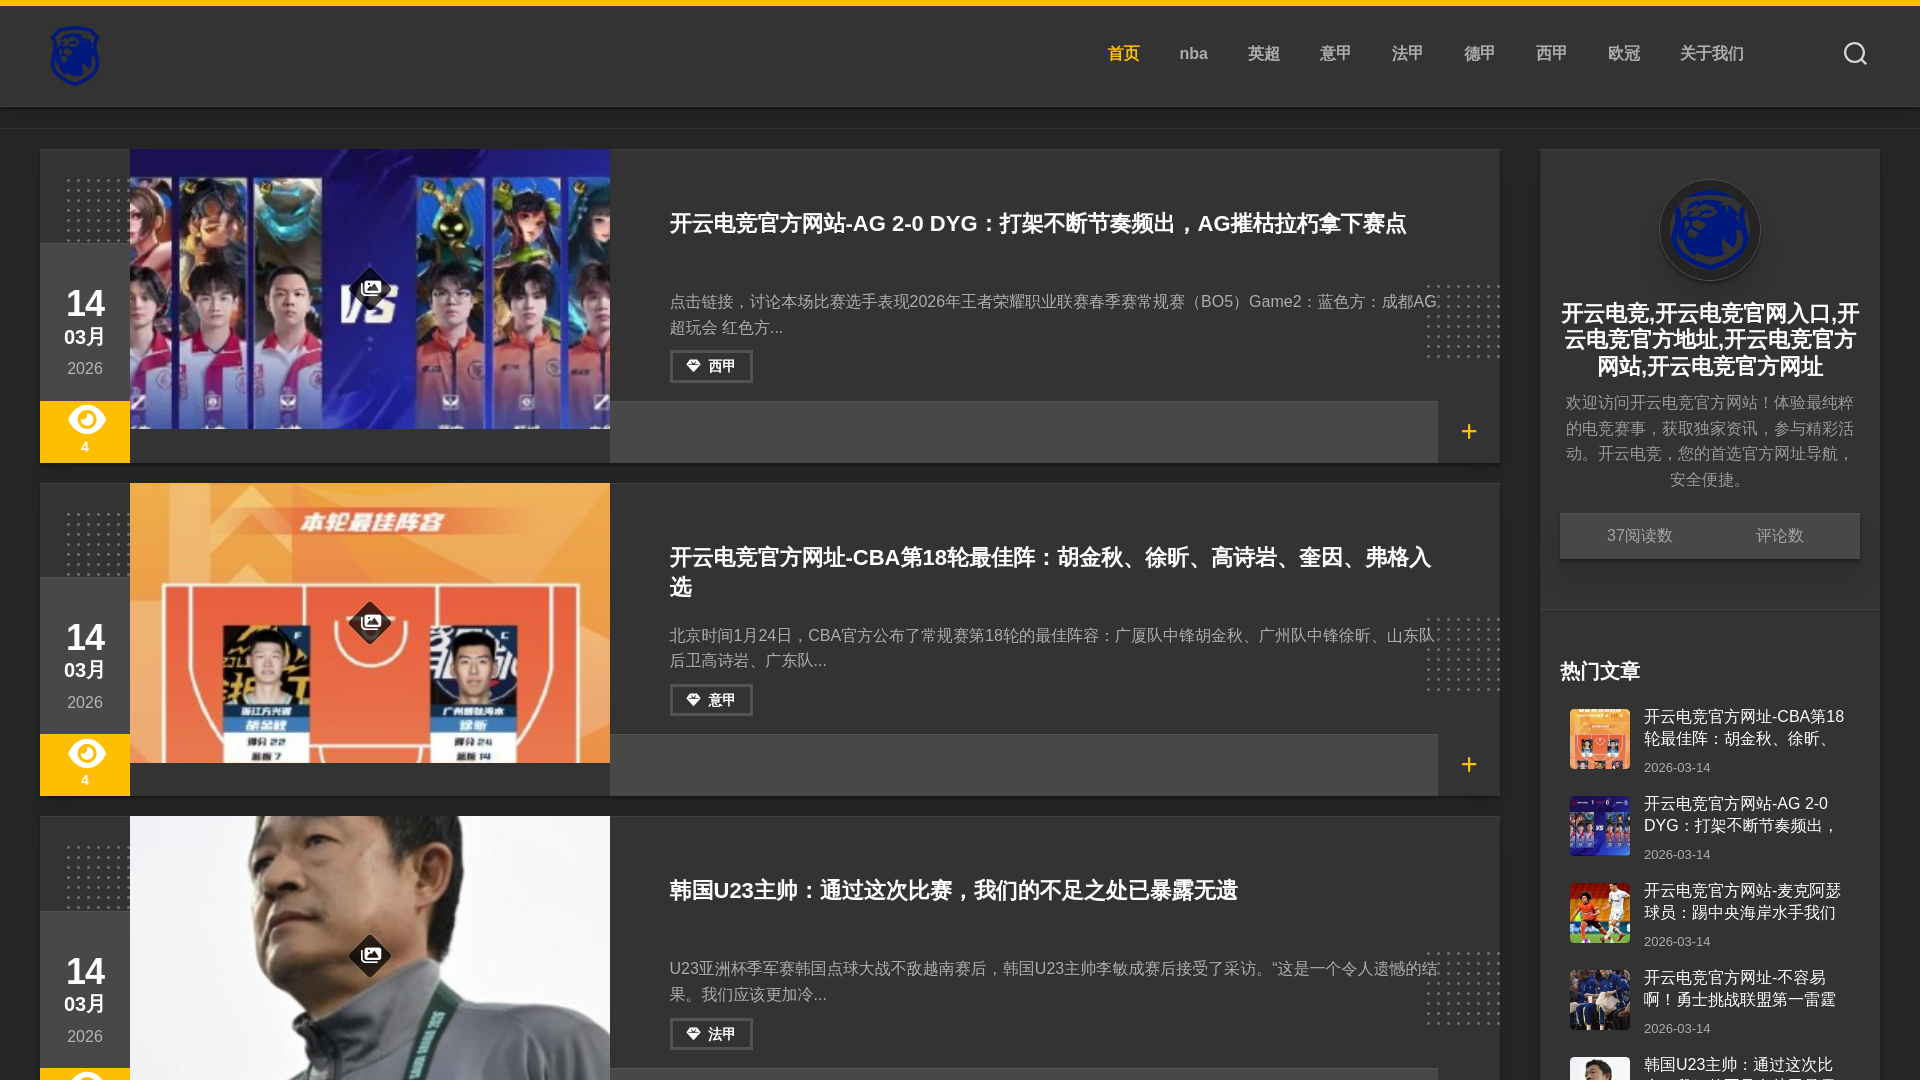Image resolution: width=1920 pixels, height=1080 pixels.
Task: Click the sidebar site title 开云电竞,开云电竞官网入口
Action: click(1710, 340)
